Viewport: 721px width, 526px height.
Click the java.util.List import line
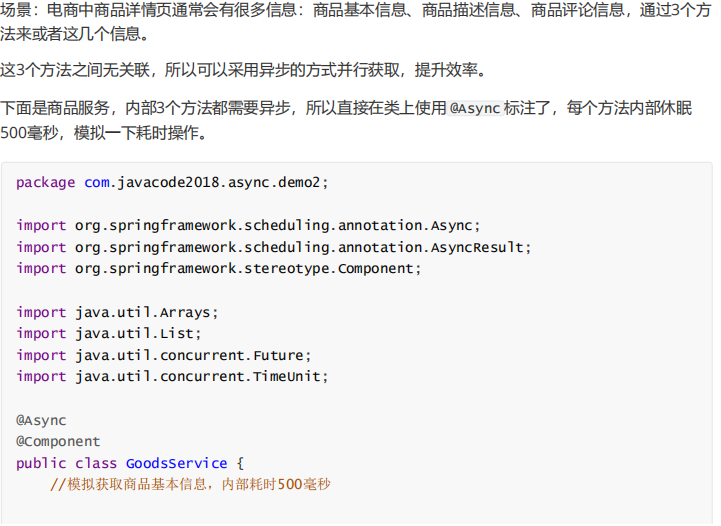click(109, 333)
